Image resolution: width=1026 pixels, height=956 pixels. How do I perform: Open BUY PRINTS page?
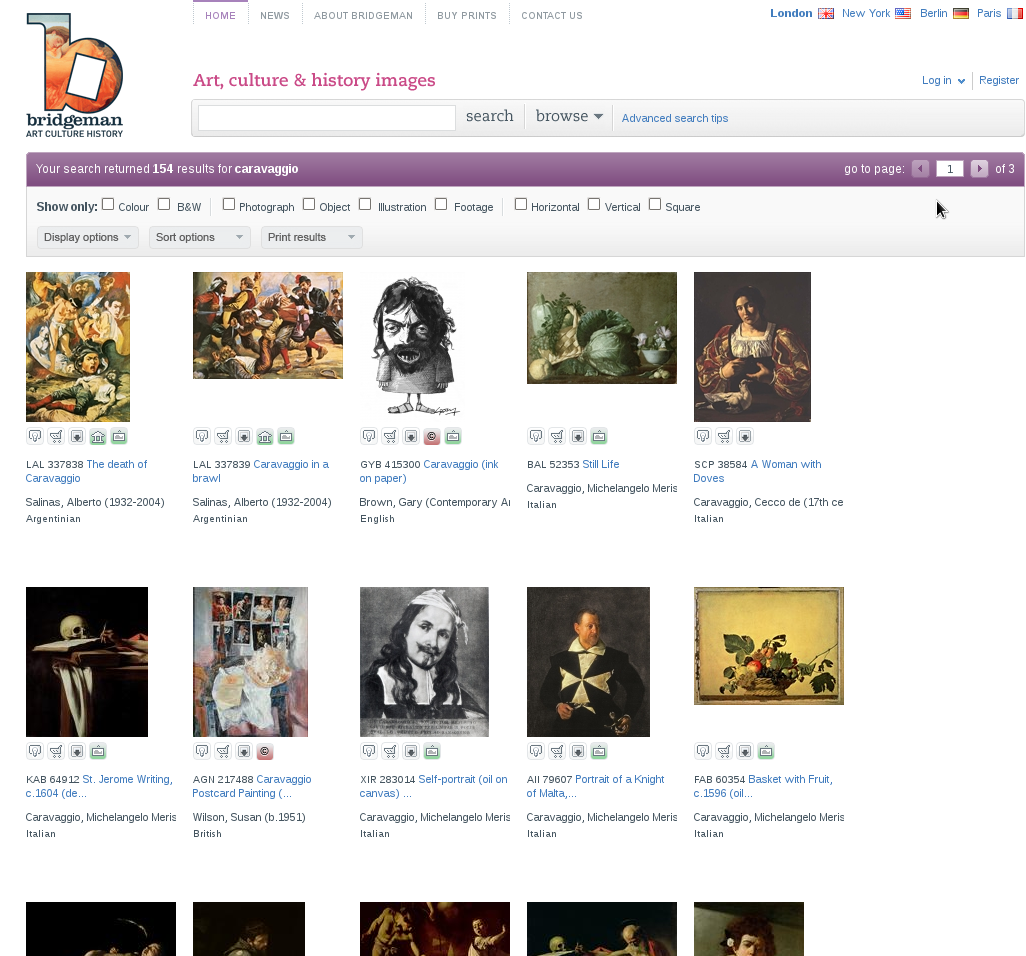pos(467,15)
